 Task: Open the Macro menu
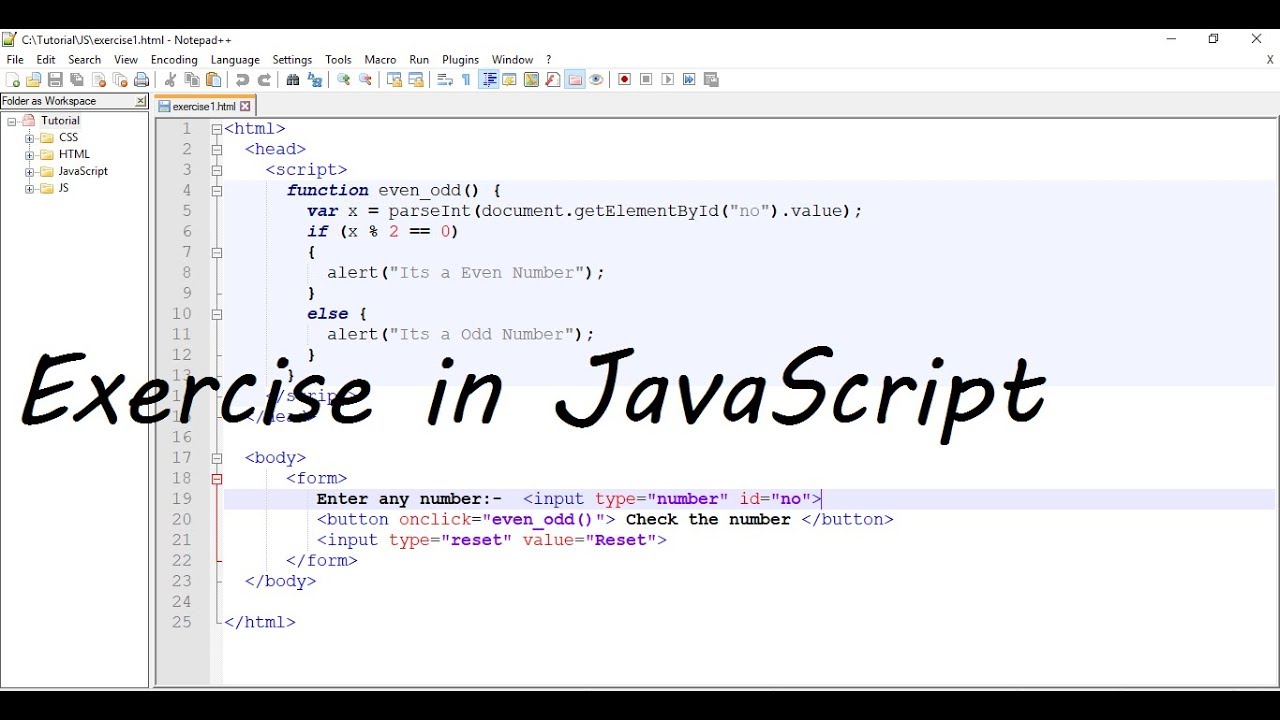[380, 60]
